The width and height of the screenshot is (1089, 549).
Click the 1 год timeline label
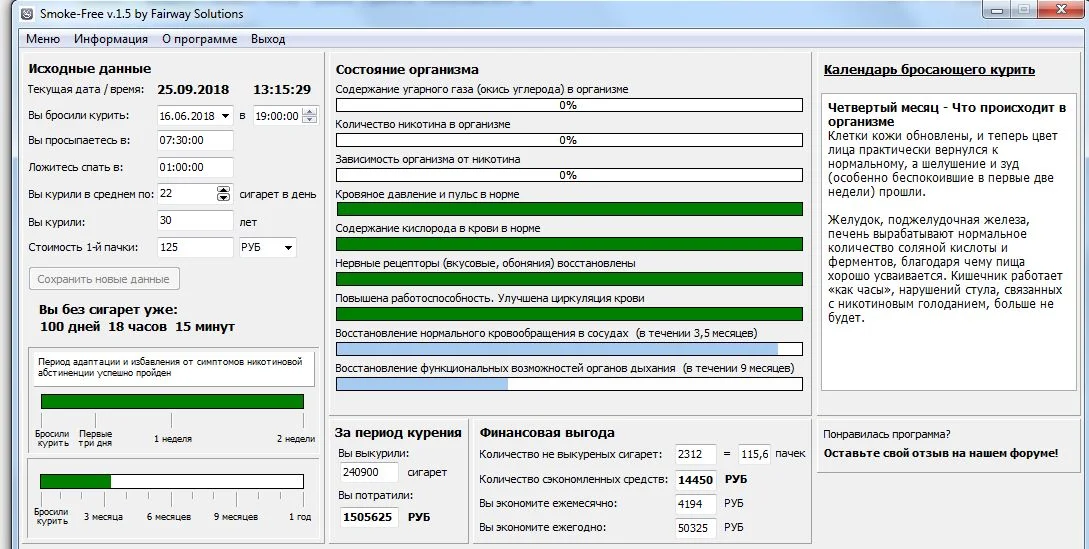coord(300,517)
